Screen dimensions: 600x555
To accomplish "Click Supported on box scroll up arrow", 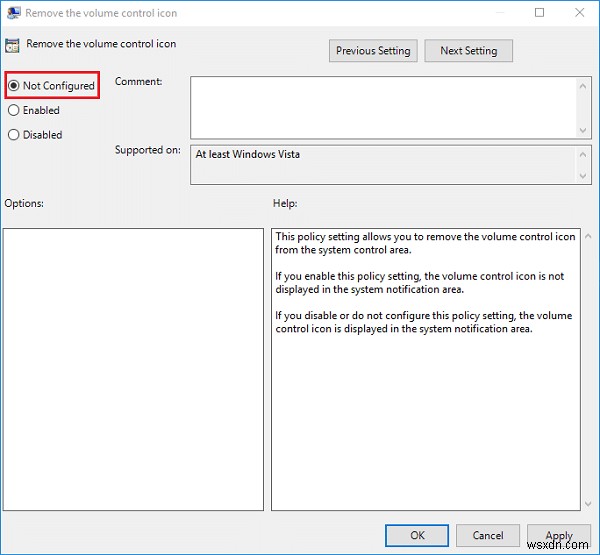I will (583, 155).
